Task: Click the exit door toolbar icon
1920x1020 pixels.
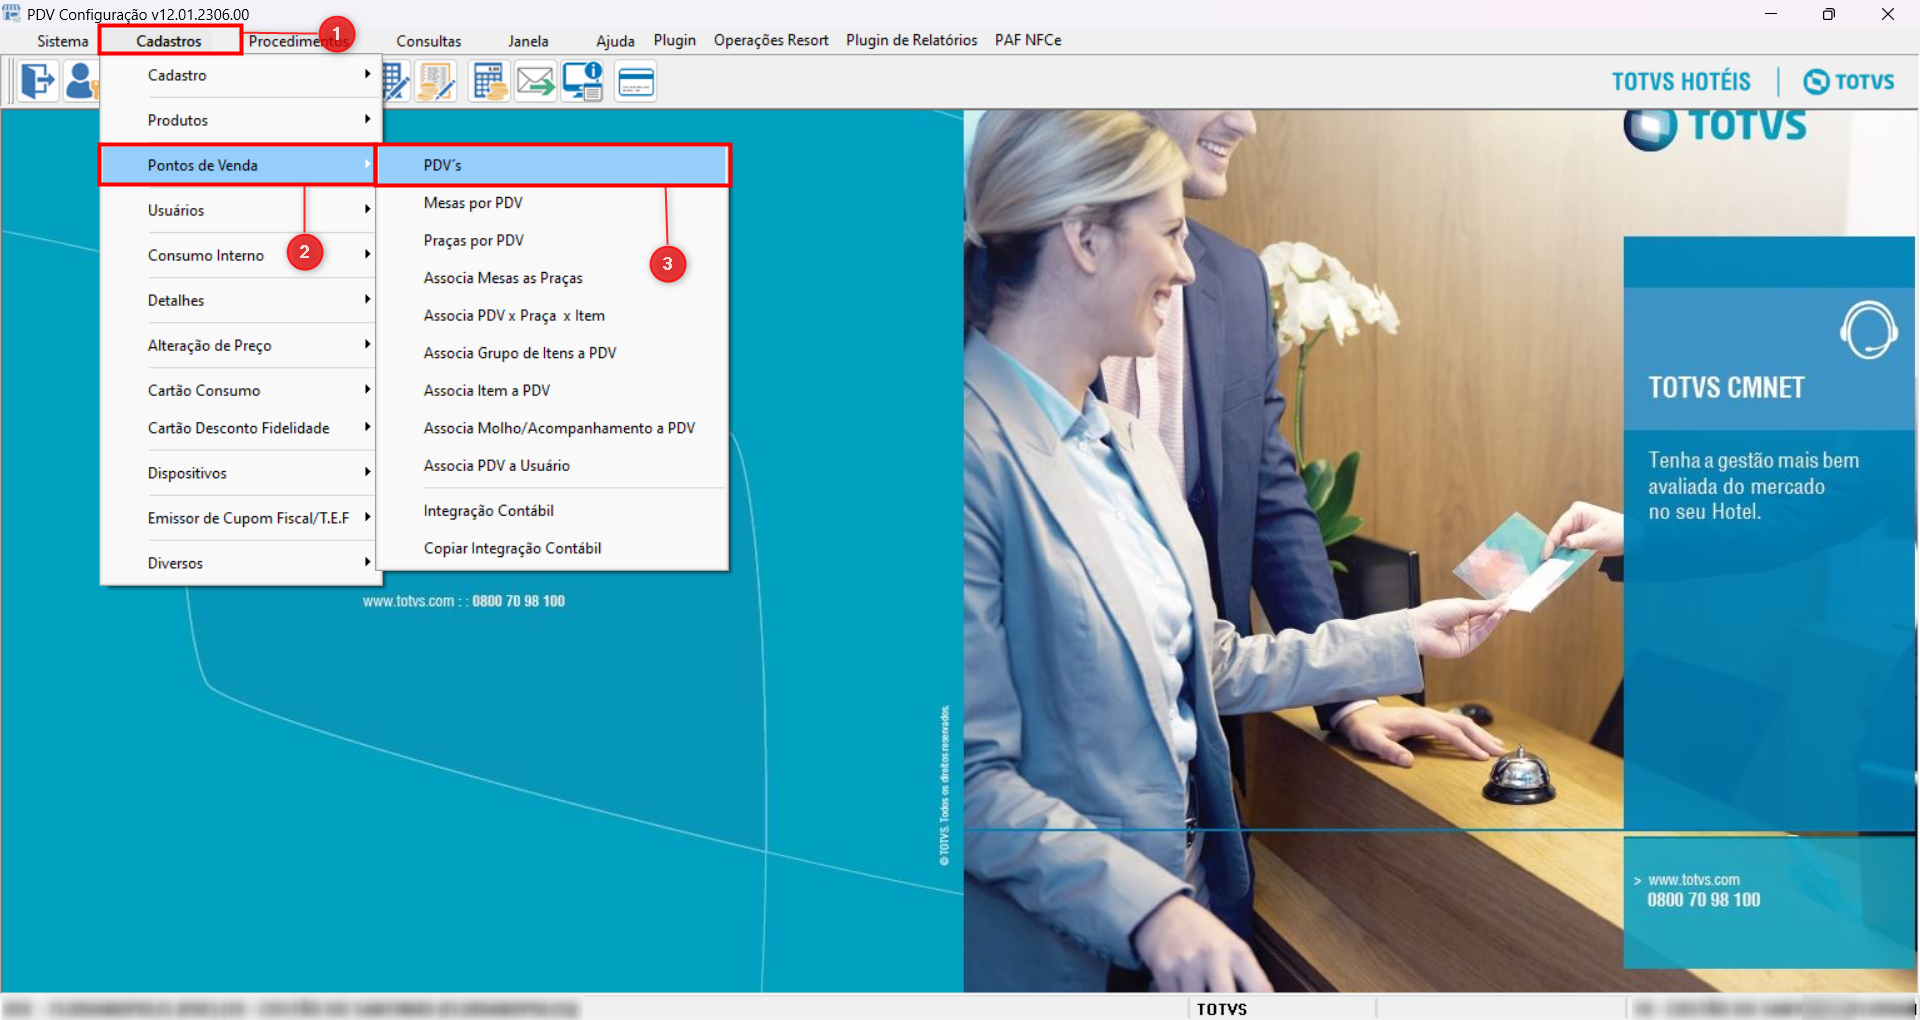Action: point(38,81)
